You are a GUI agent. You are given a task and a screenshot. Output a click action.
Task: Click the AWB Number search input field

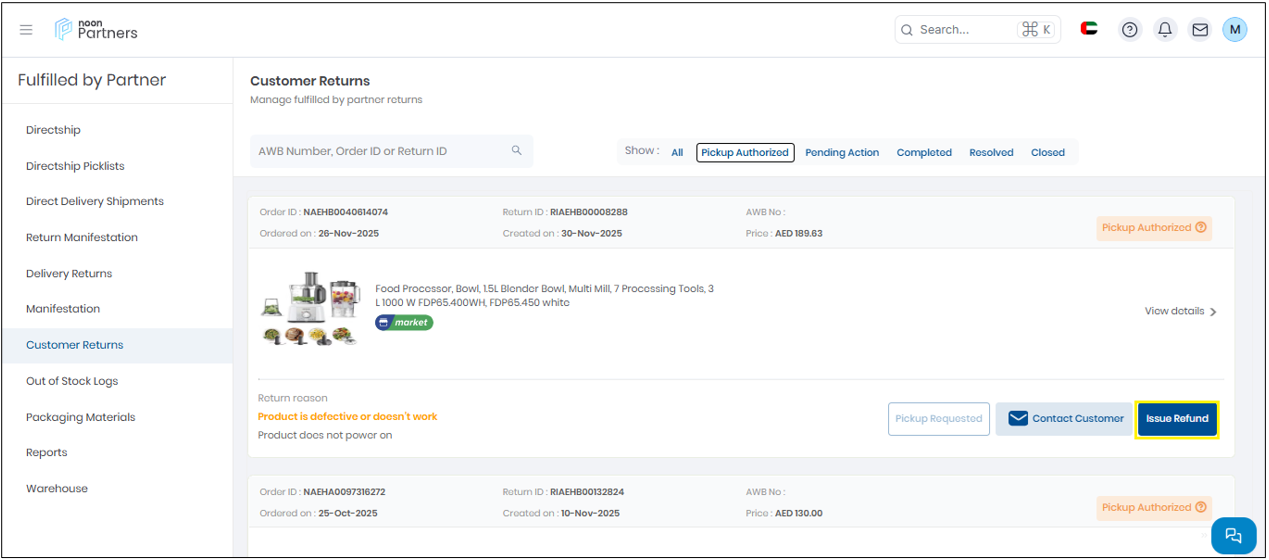click(375, 151)
